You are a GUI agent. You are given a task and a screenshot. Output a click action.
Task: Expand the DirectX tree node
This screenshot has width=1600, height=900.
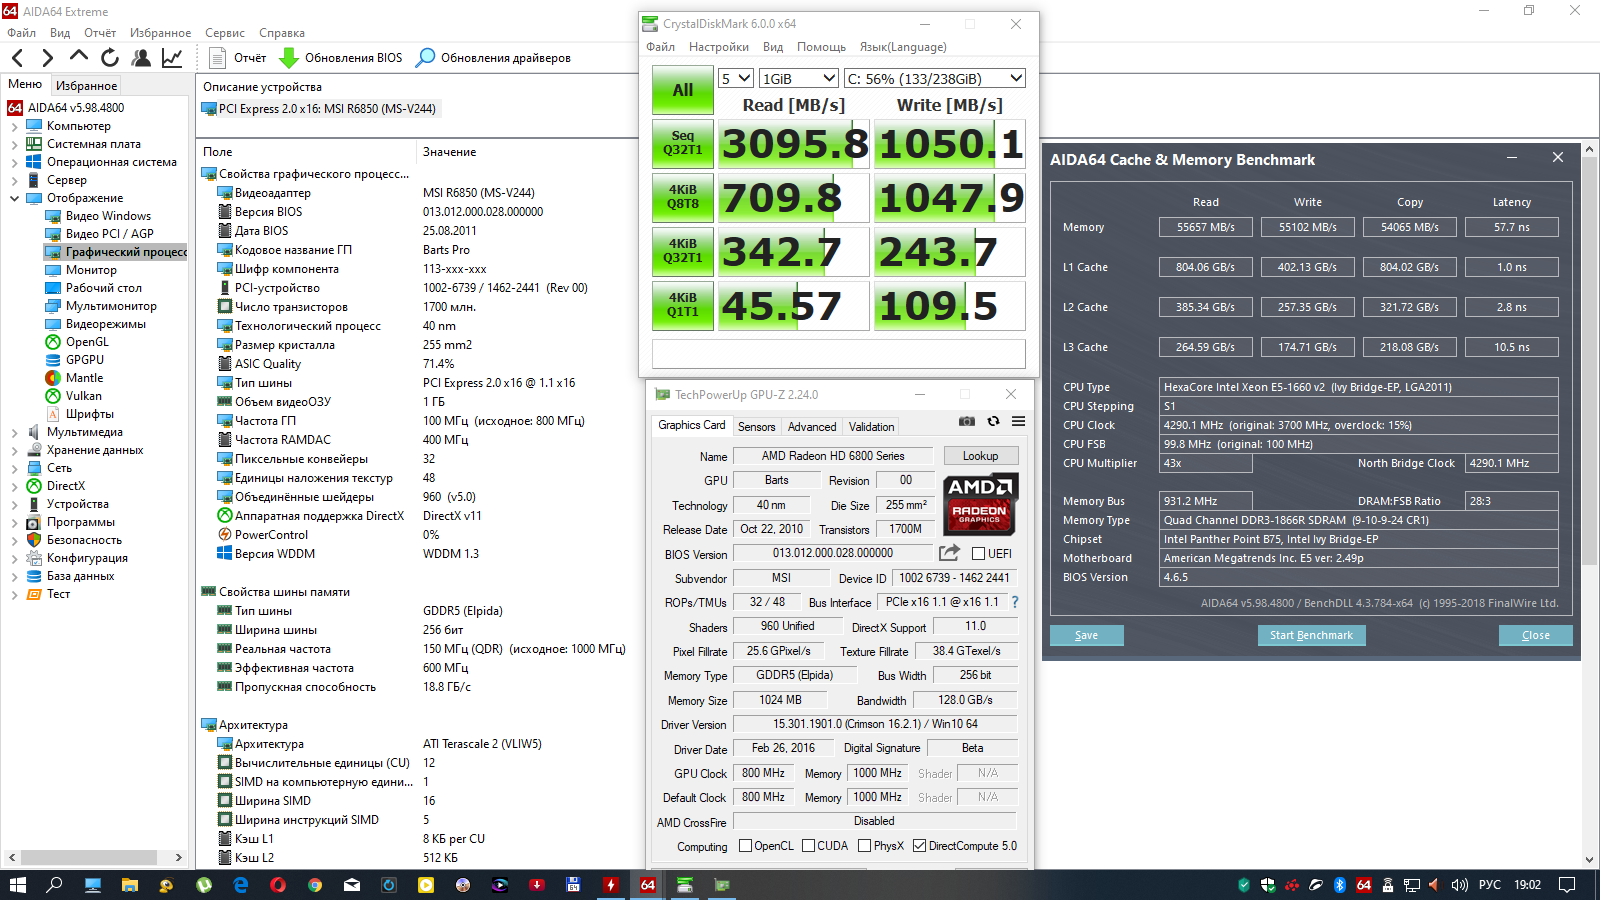[x=14, y=487]
